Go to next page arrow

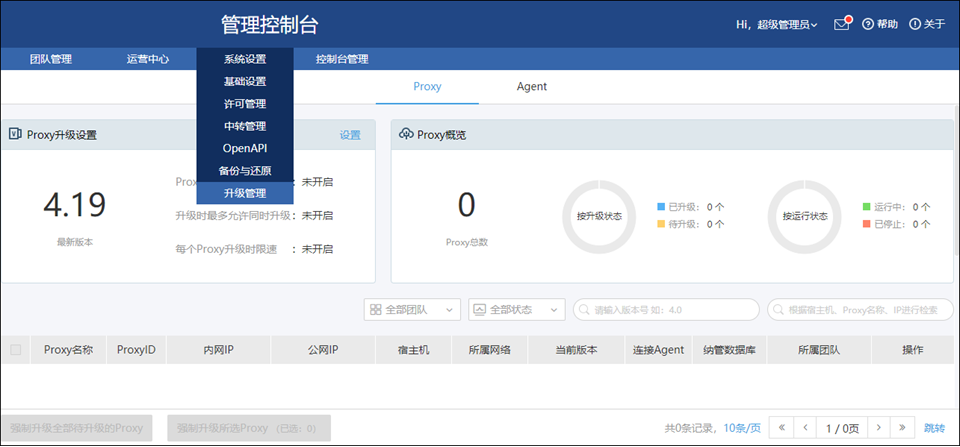click(x=877, y=428)
